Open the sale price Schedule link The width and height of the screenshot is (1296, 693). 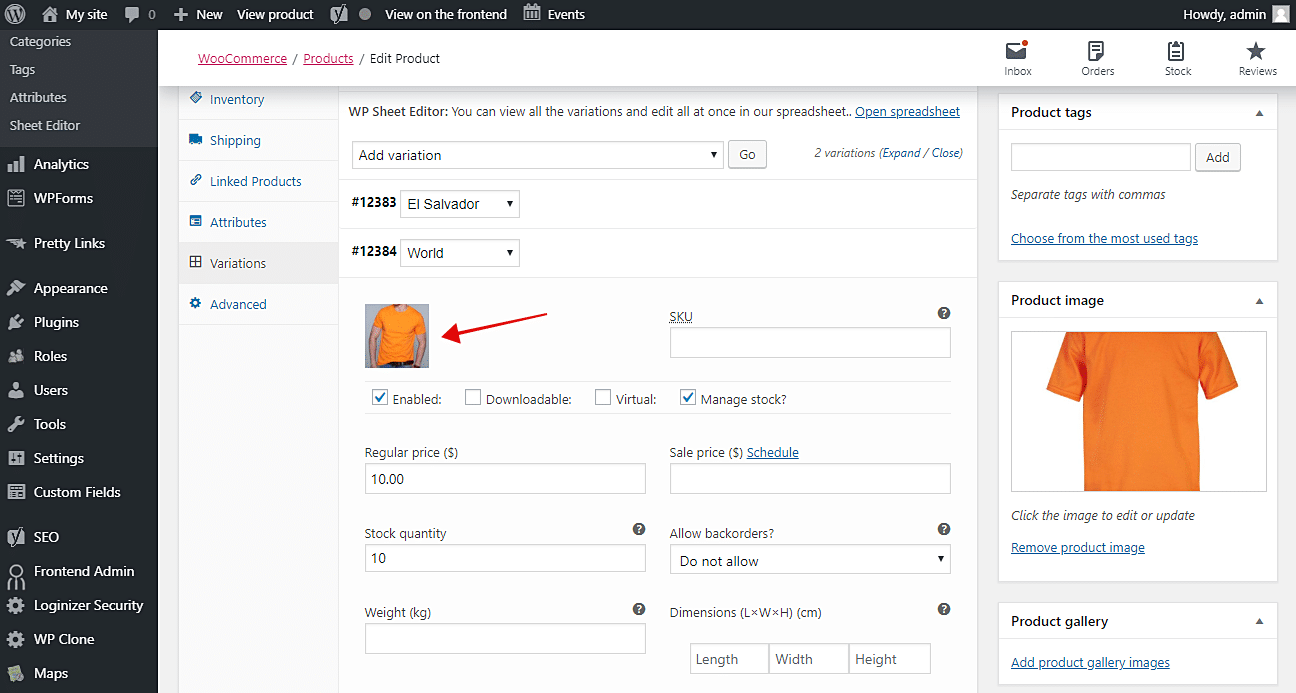click(x=773, y=453)
